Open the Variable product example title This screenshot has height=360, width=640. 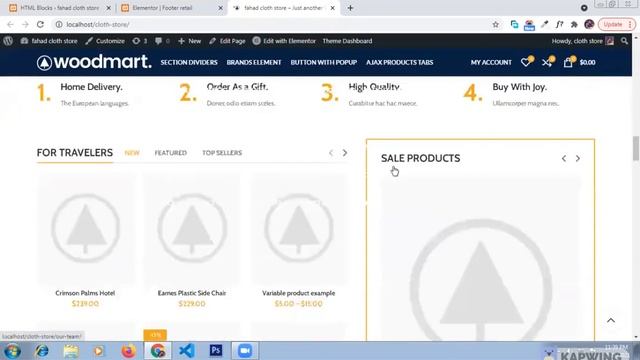click(x=298, y=293)
